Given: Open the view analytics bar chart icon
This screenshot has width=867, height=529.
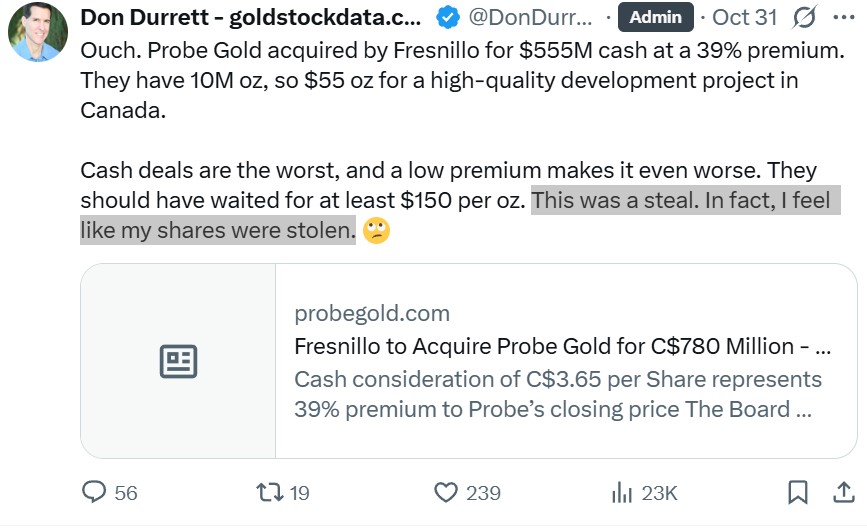Looking at the screenshot, I should (621, 492).
